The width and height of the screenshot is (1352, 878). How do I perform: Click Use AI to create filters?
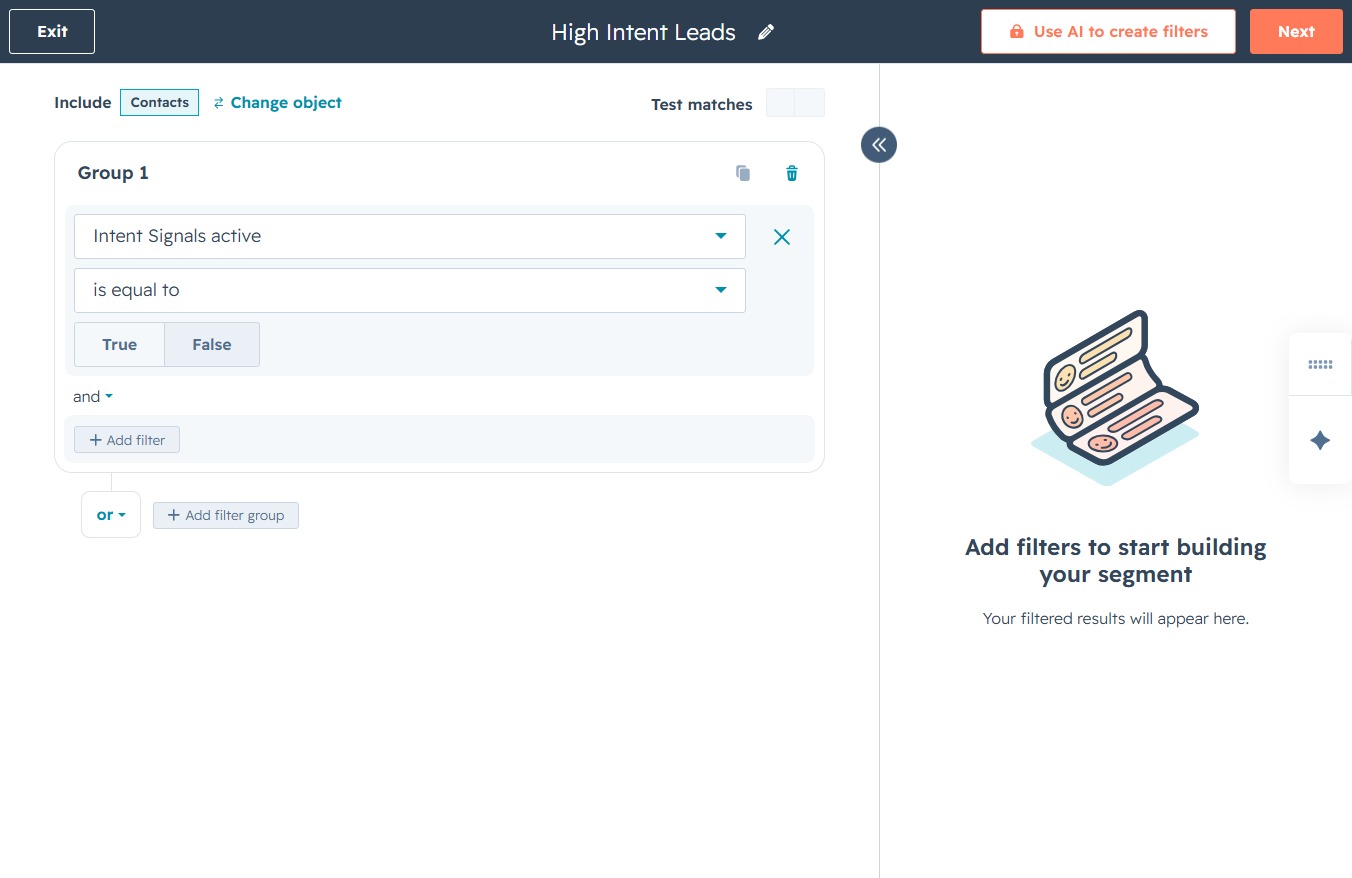(x=1108, y=32)
